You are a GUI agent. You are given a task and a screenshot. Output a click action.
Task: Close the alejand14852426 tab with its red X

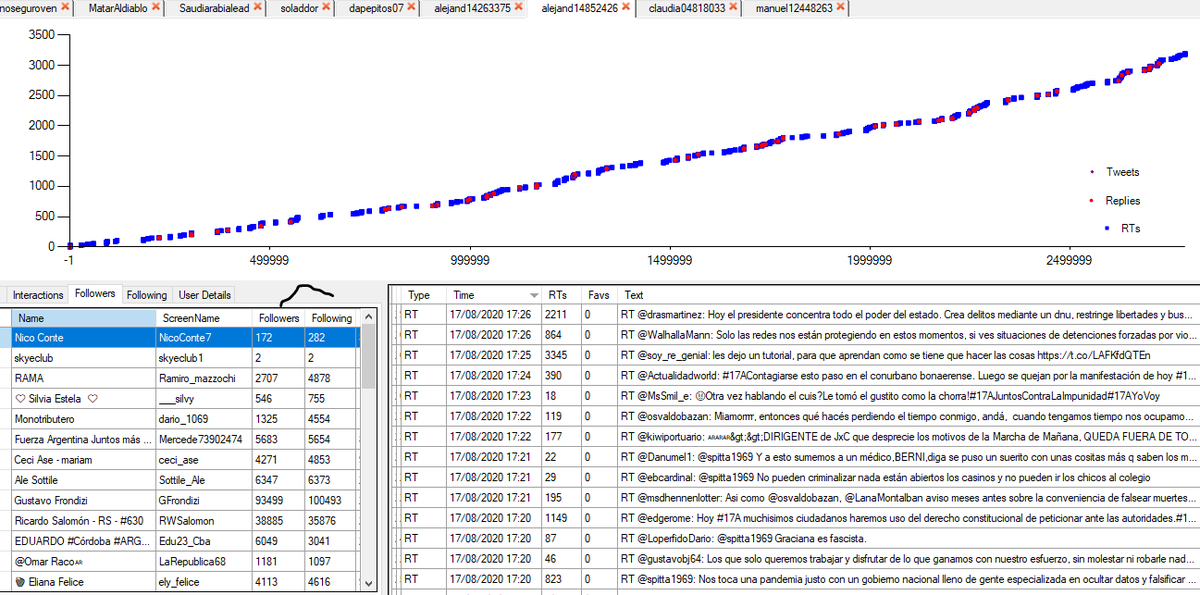click(626, 7)
